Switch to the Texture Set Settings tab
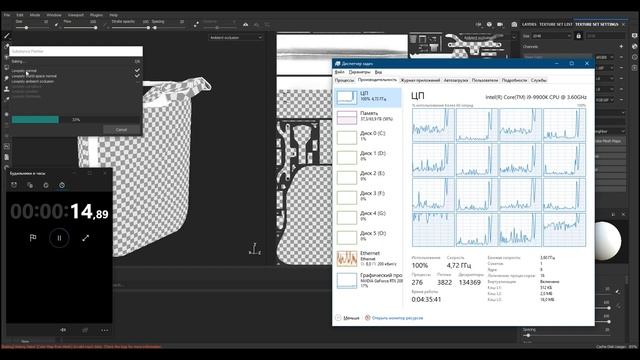 pyautogui.click(x=596, y=24)
